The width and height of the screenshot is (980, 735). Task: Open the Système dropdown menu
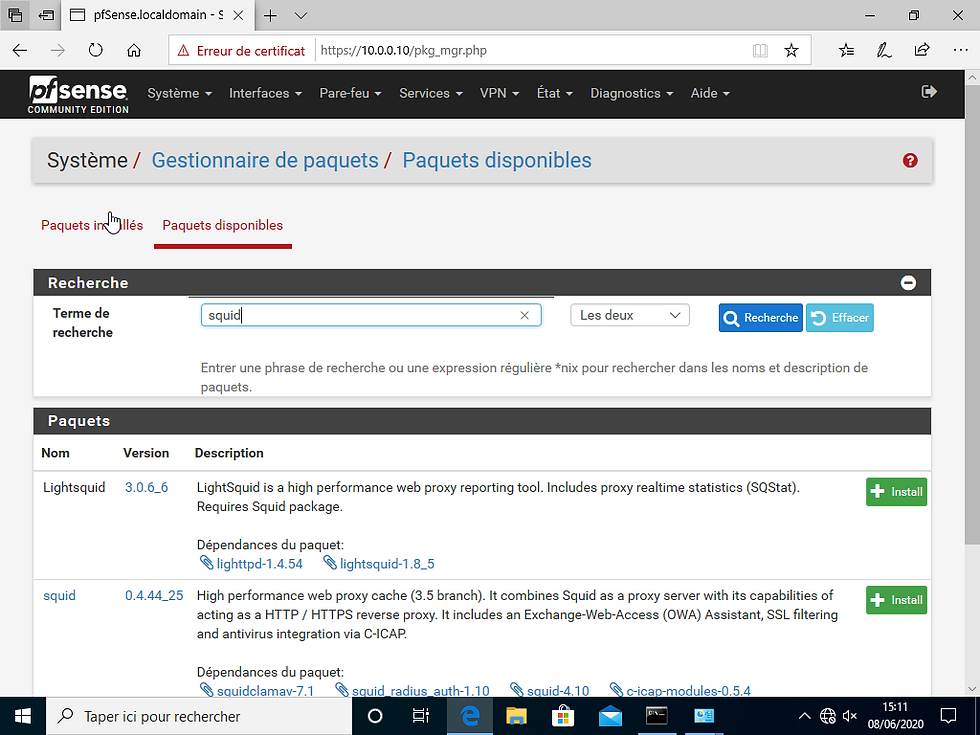click(x=179, y=93)
